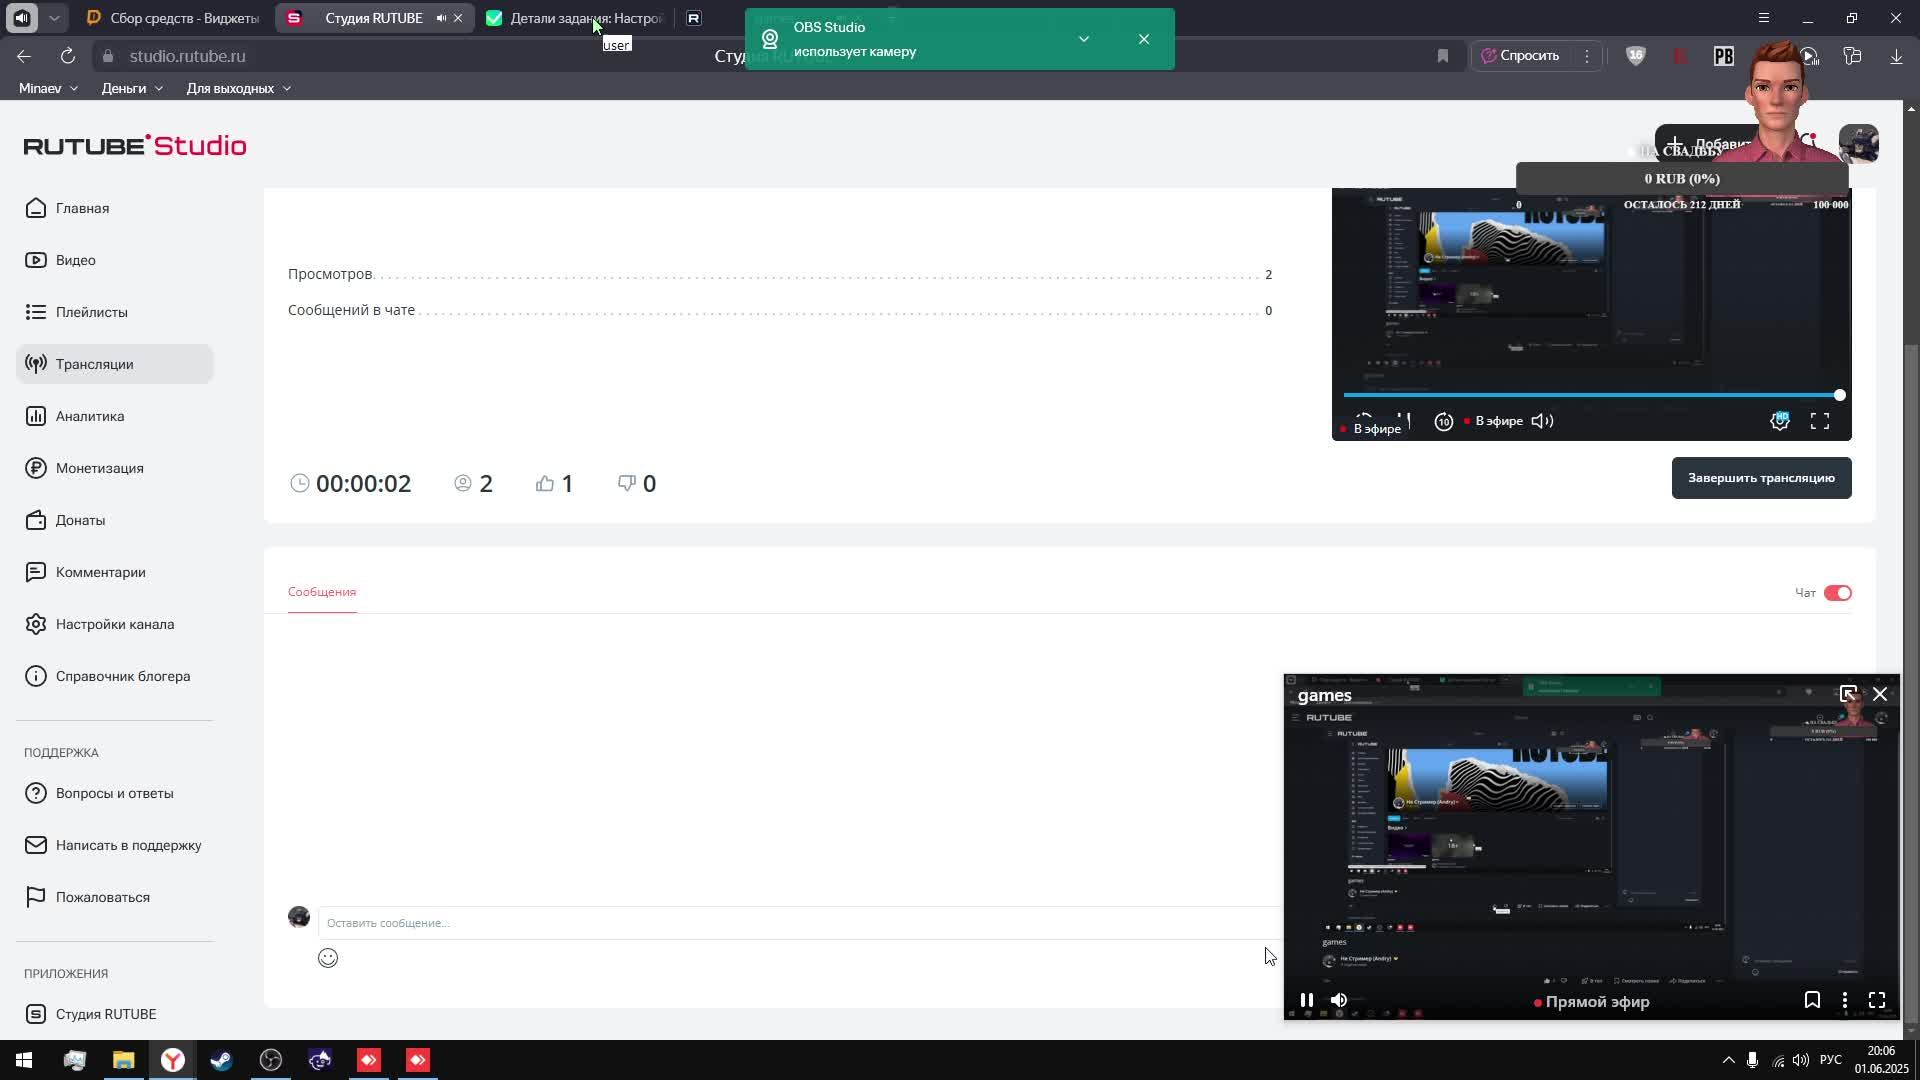Click the Оставить сообщение input field
Image resolution: width=1920 pixels, height=1080 pixels.
point(798,923)
